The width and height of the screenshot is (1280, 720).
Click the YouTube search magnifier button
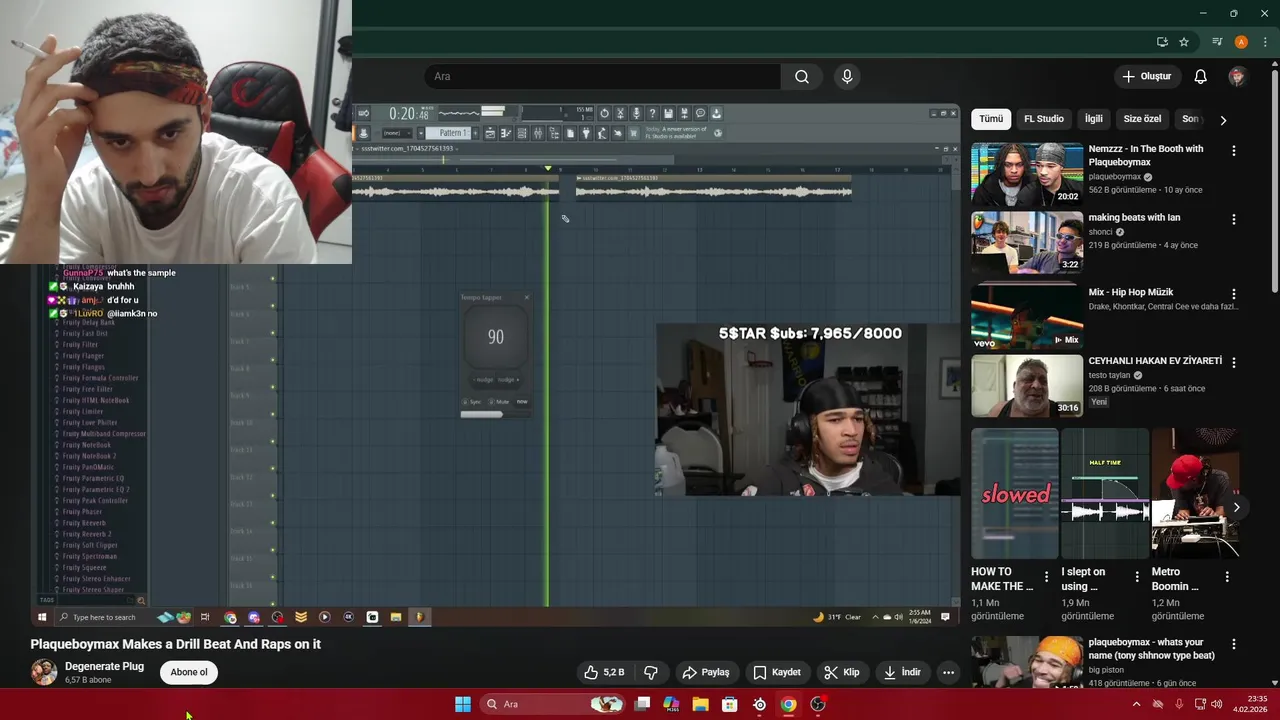click(x=802, y=77)
